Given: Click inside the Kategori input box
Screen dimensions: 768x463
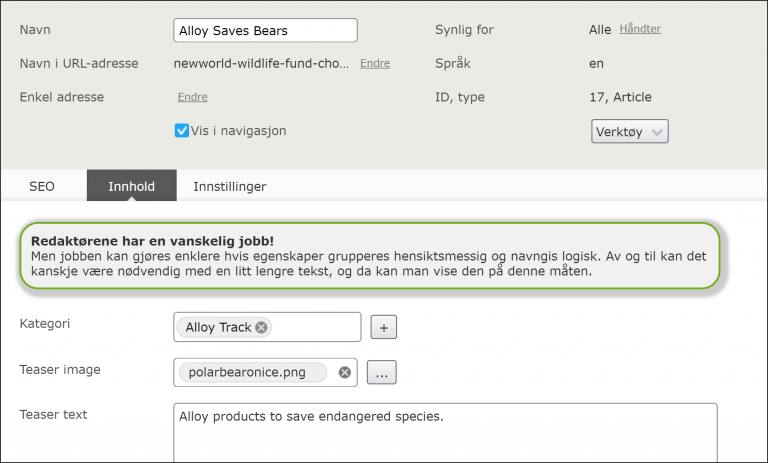Looking at the screenshot, I should click(x=316, y=327).
